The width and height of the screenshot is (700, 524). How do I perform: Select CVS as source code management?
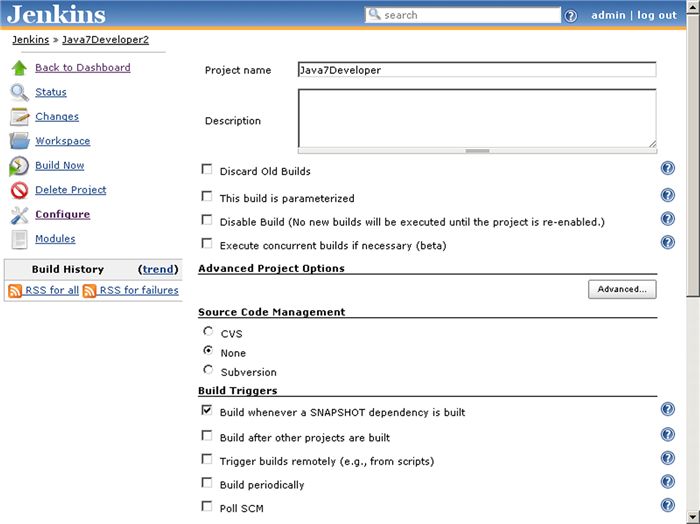[207, 332]
